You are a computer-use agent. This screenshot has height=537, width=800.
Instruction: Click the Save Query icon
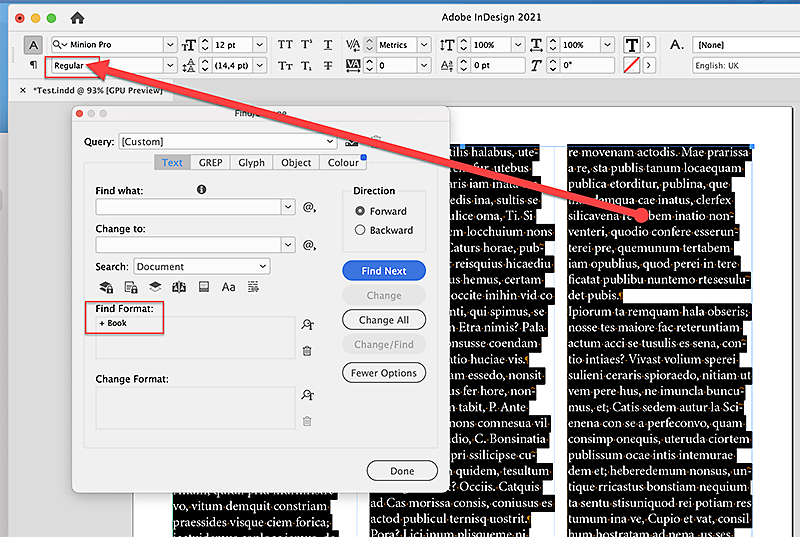[x=352, y=141]
